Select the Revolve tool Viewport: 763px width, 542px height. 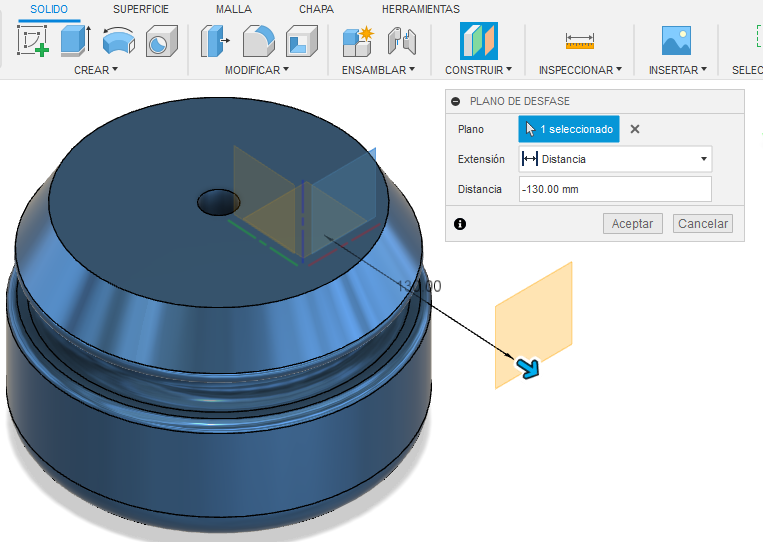pos(119,41)
